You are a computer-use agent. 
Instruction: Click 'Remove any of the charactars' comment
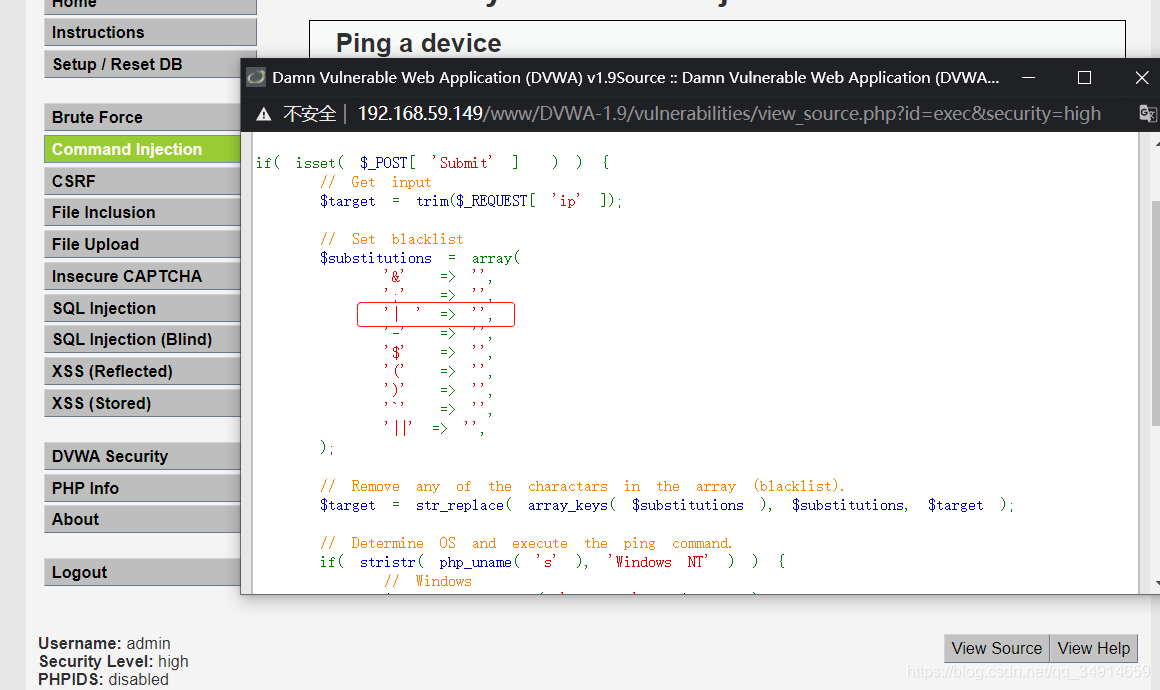click(x=582, y=486)
